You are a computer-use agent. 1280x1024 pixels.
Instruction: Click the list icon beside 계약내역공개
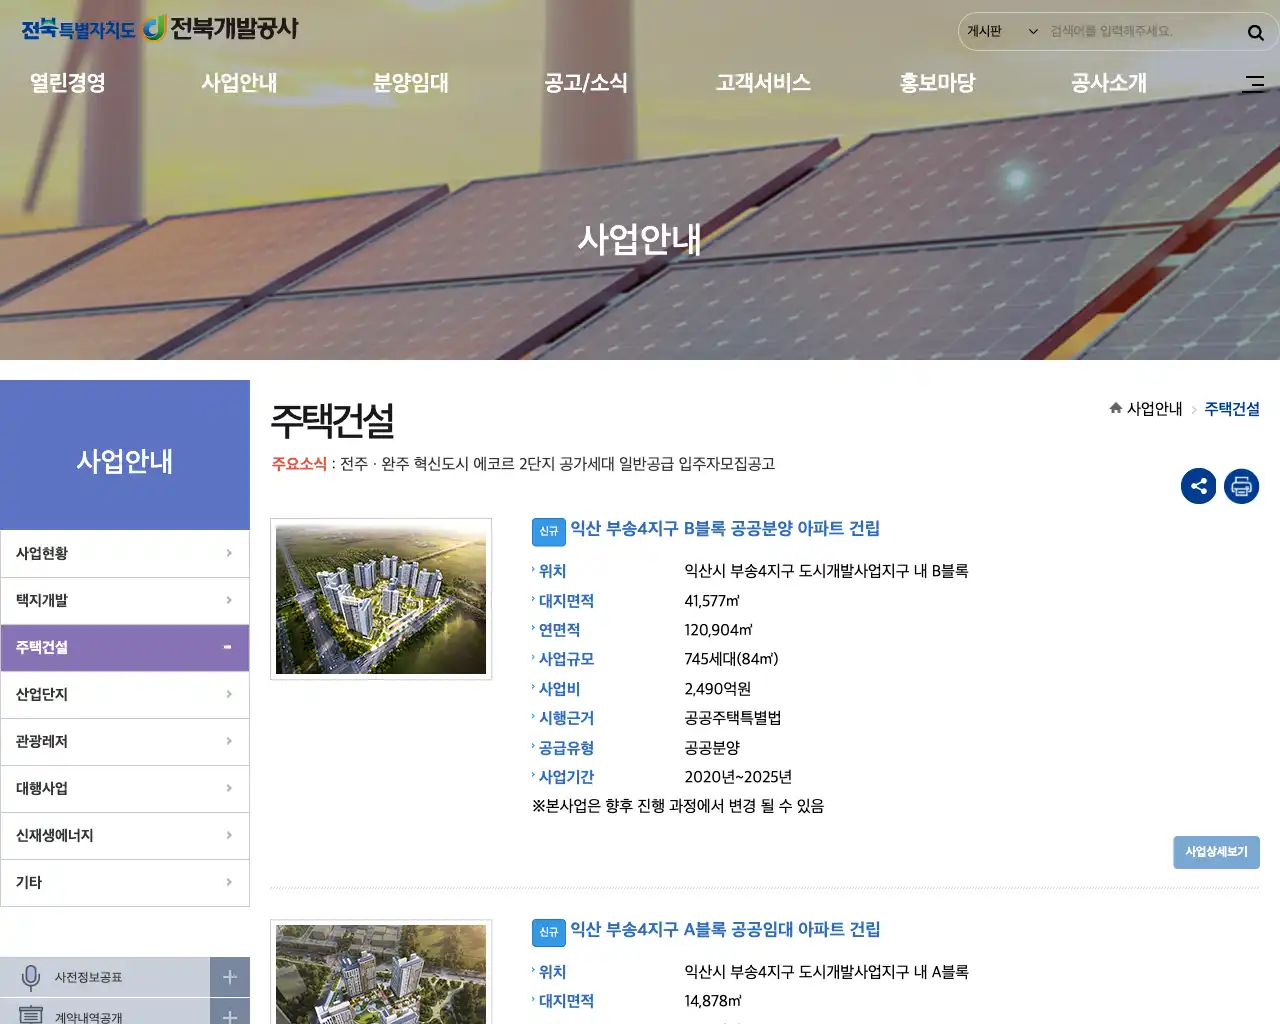31,1014
